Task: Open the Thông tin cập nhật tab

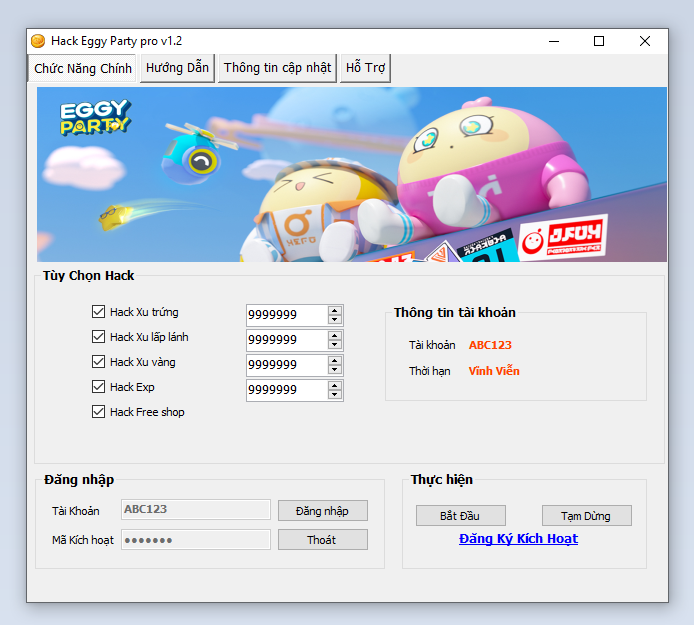Action: tap(277, 68)
